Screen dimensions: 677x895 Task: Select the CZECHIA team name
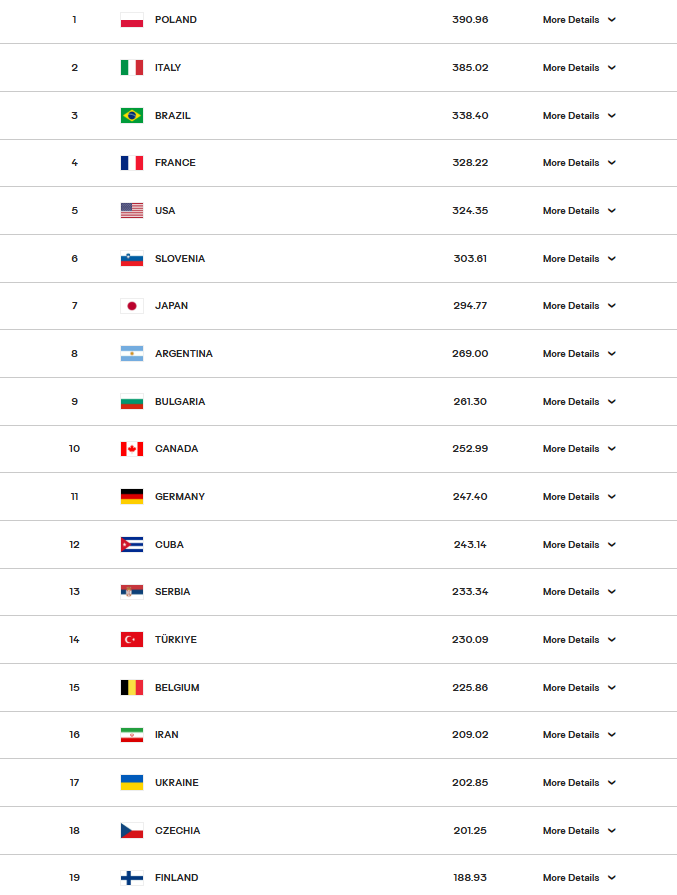[x=177, y=831]
